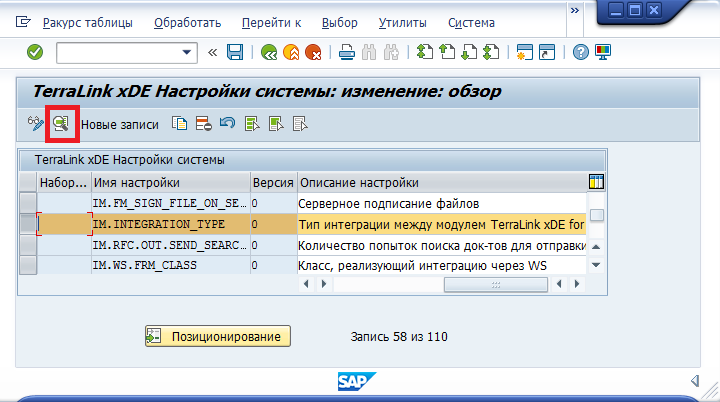This screenshot has height=402, width=720.
Task: Click the Delete row icon
Action: pos(203,124)
